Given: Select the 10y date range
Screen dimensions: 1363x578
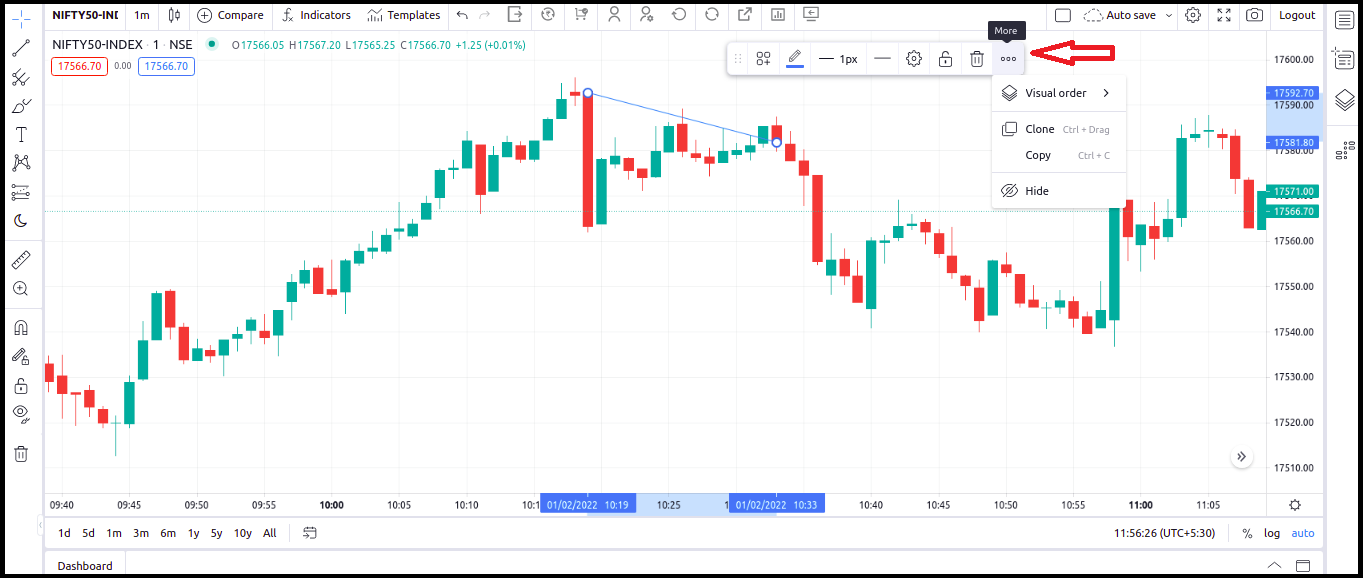Looking at the screenshot, I should (243, 533).
